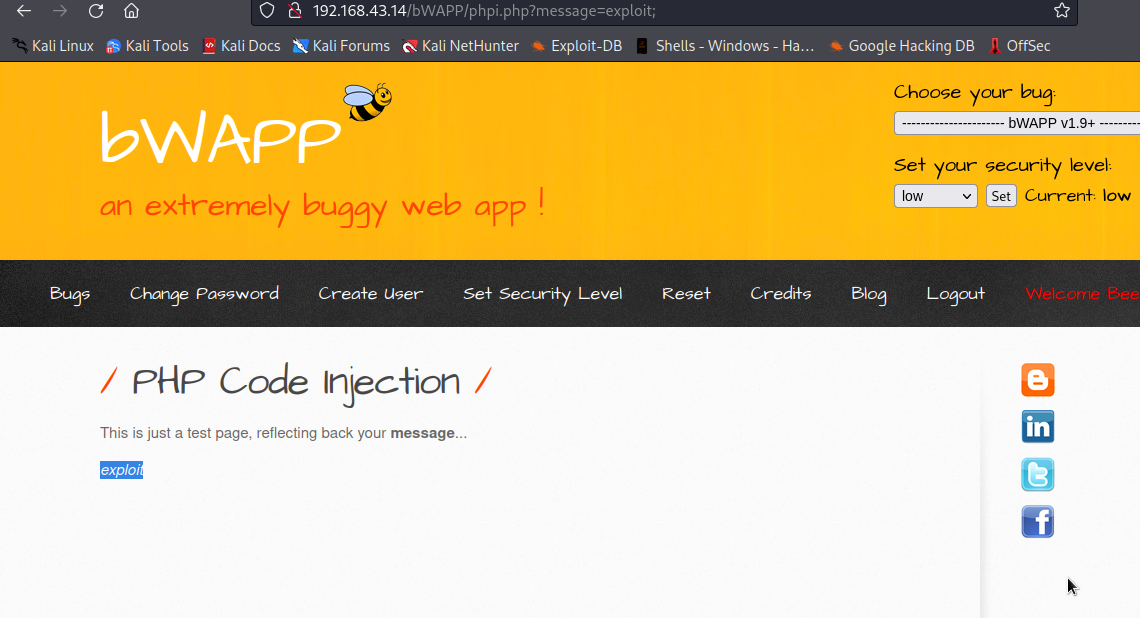The image size is (1140, 618).
Task: Open the OffSec bookmark
Action: click(x=1019, y=46)
